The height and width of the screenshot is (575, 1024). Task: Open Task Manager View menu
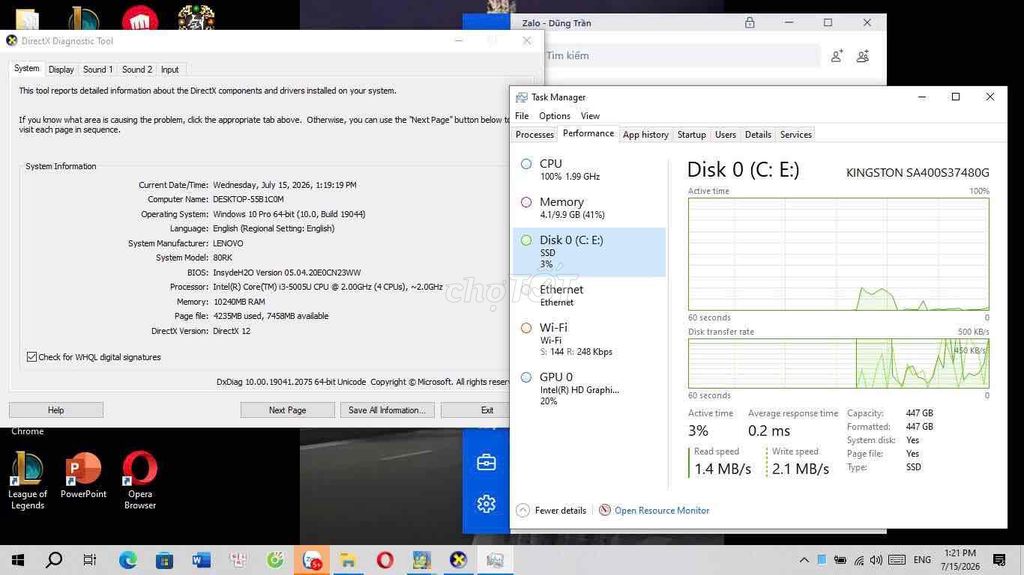(590, 116)
